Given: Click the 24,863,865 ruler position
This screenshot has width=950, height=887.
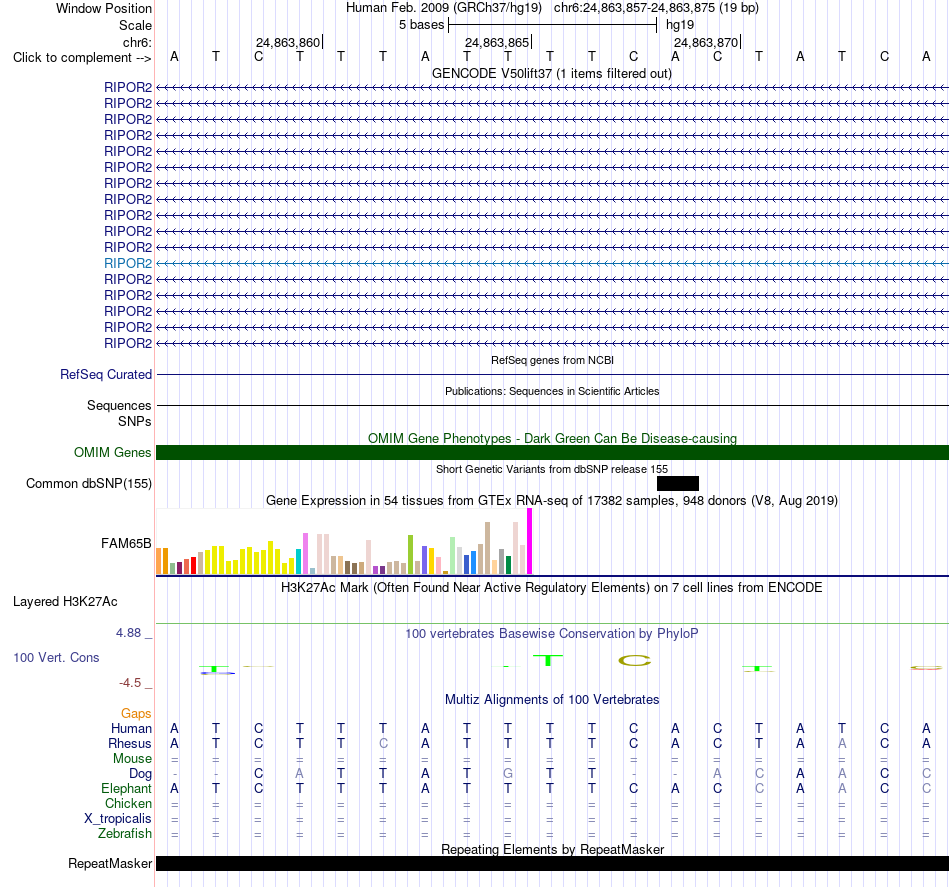Looking at the screenshot, I should click(x=497, y=42).
